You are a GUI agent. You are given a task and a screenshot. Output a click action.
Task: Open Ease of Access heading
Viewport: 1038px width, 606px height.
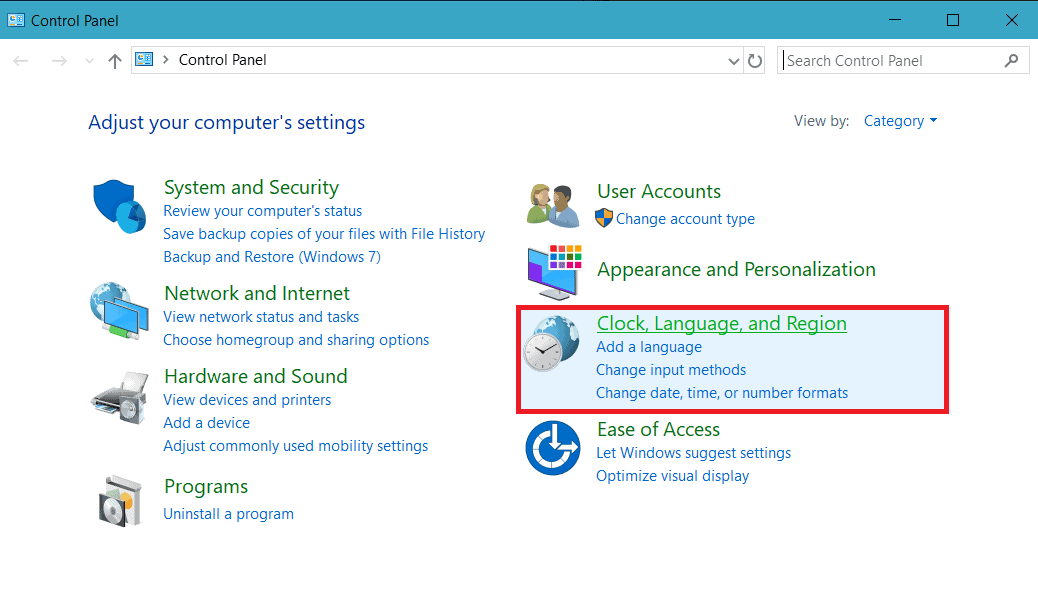[658, 429]
